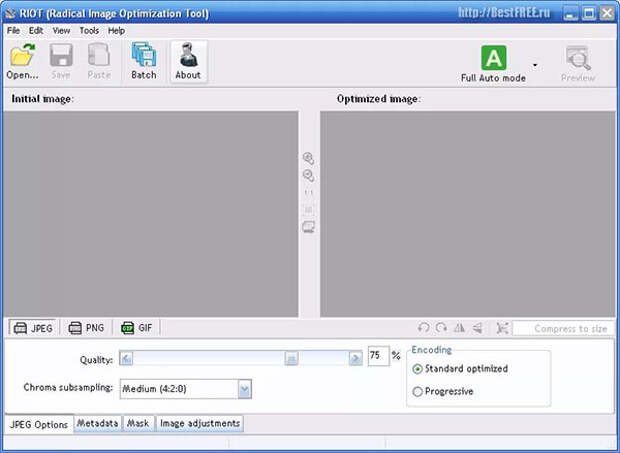The width and height of the screenshot is (620, 453).
Task: Set zoom to 1:1 original size
Action: [x=308, y=193]
